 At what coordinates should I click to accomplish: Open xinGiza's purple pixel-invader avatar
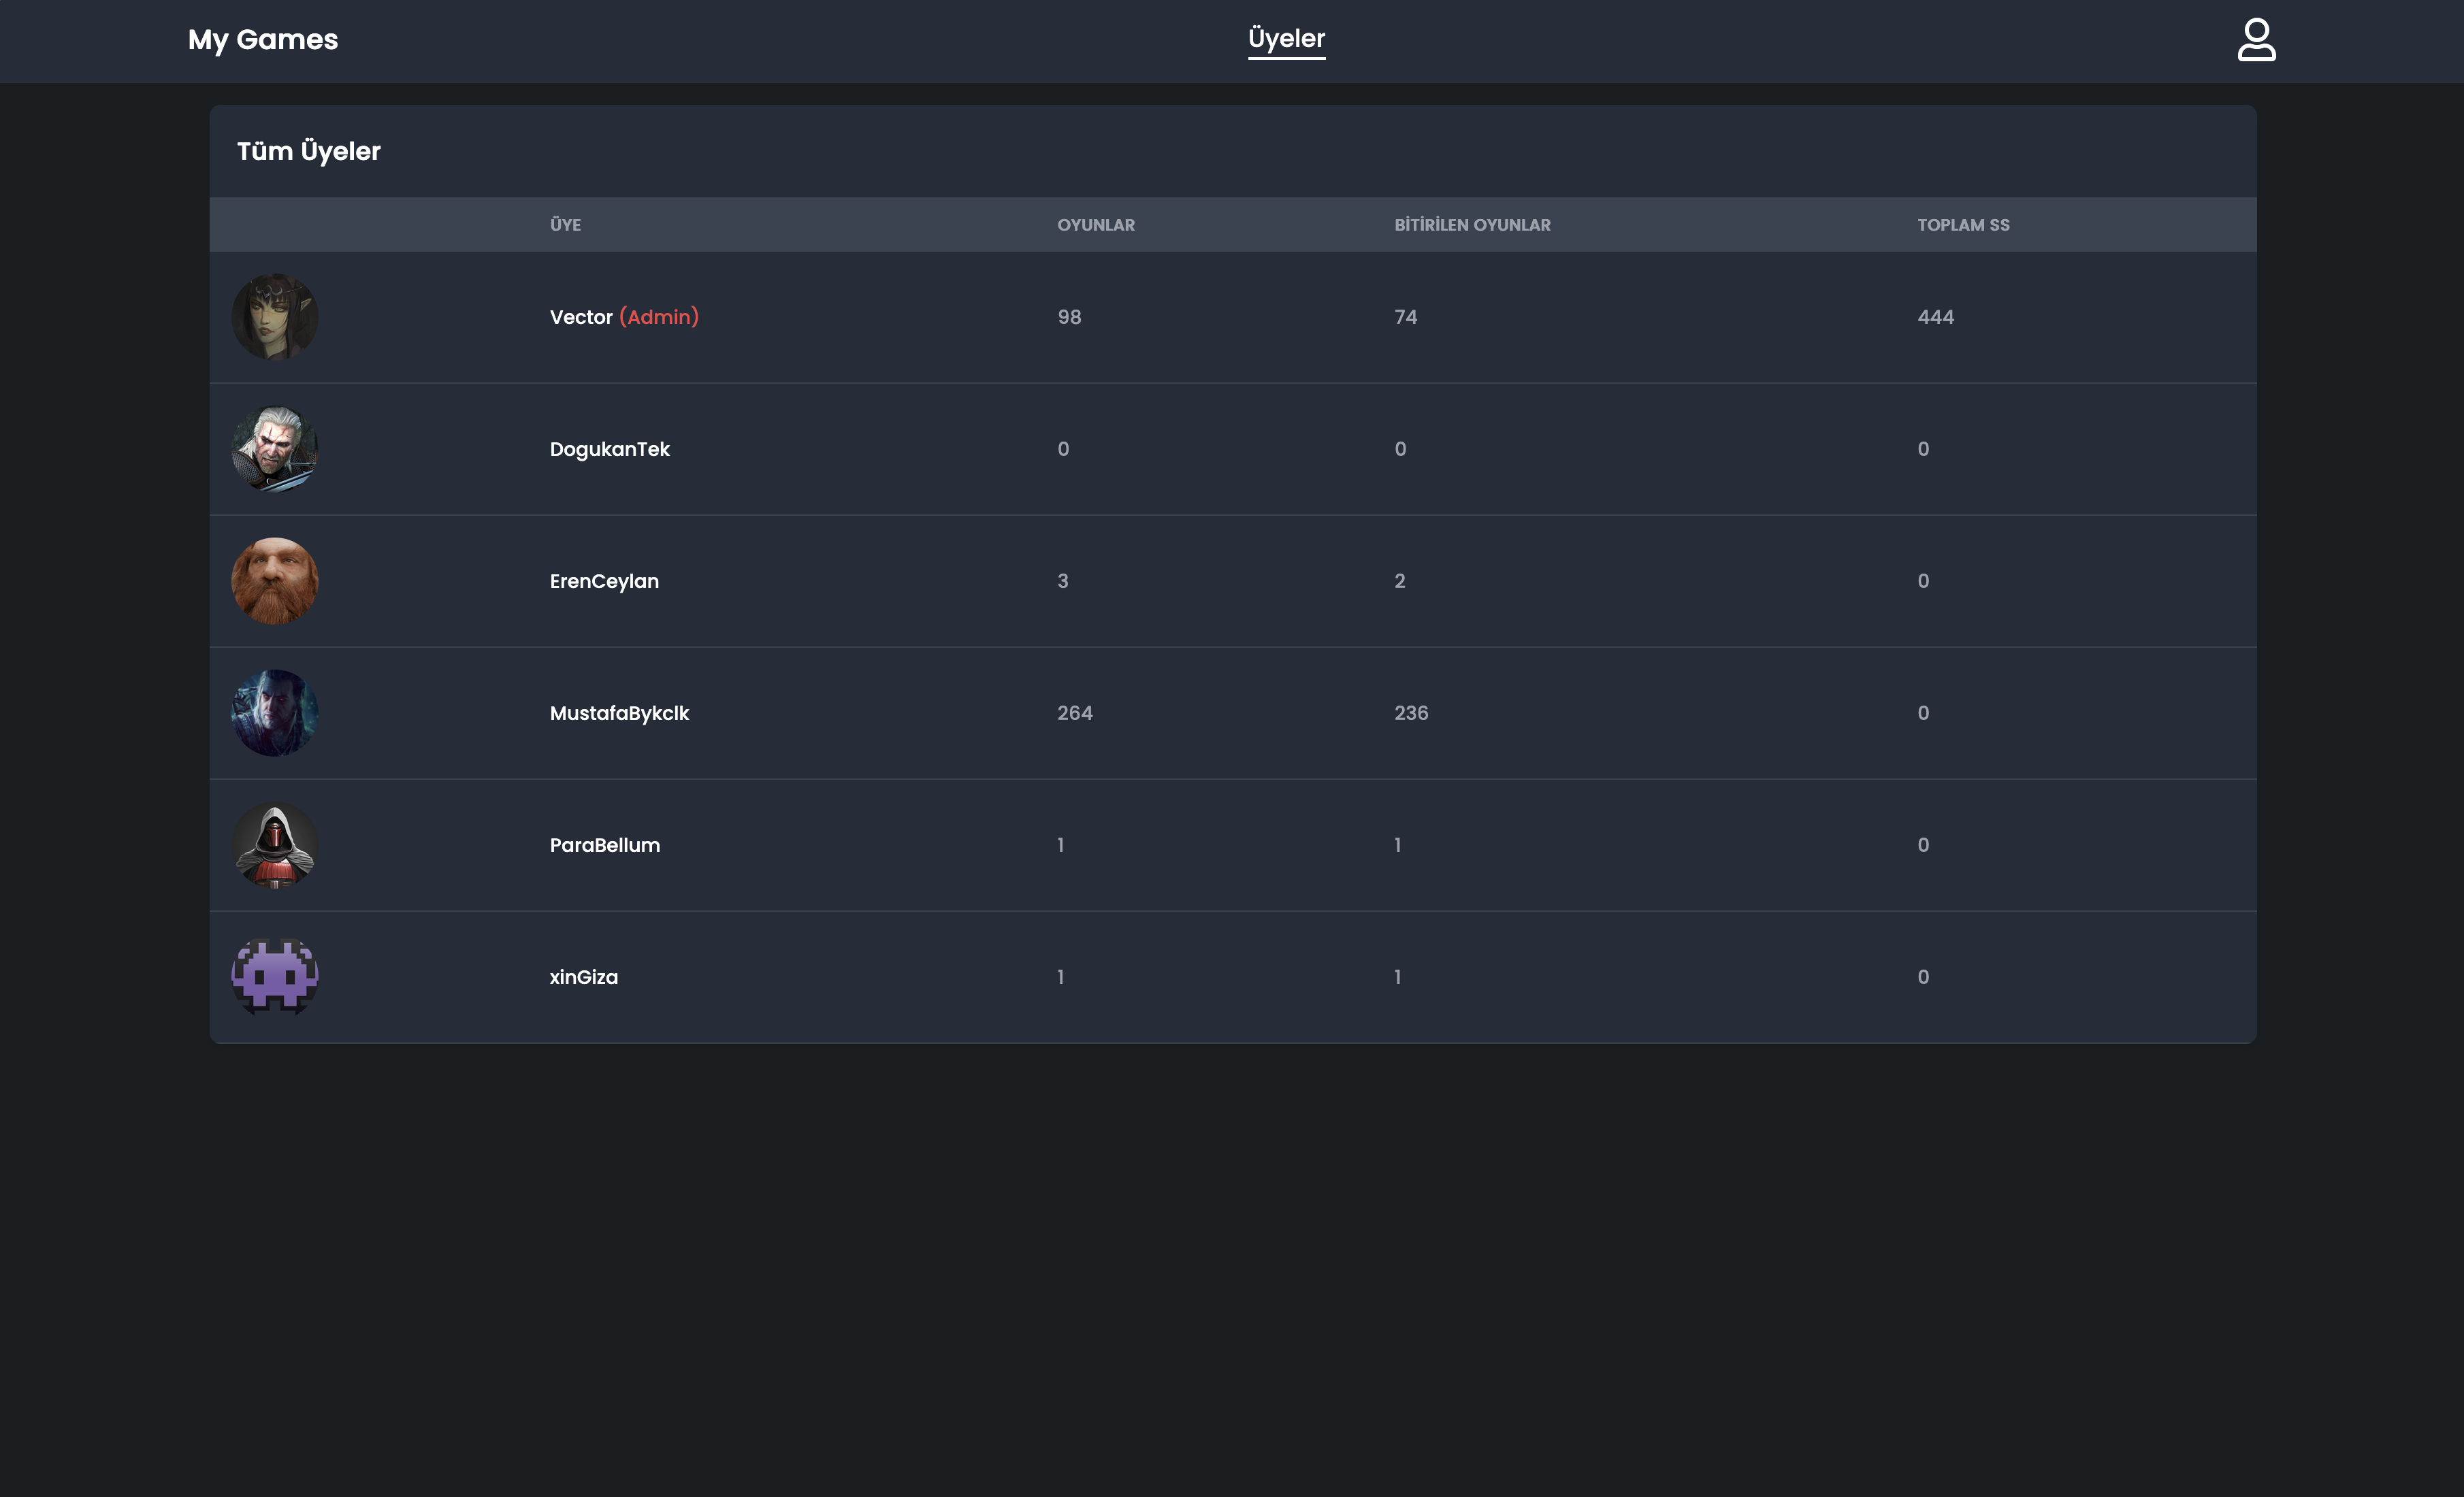pos(275,977)
